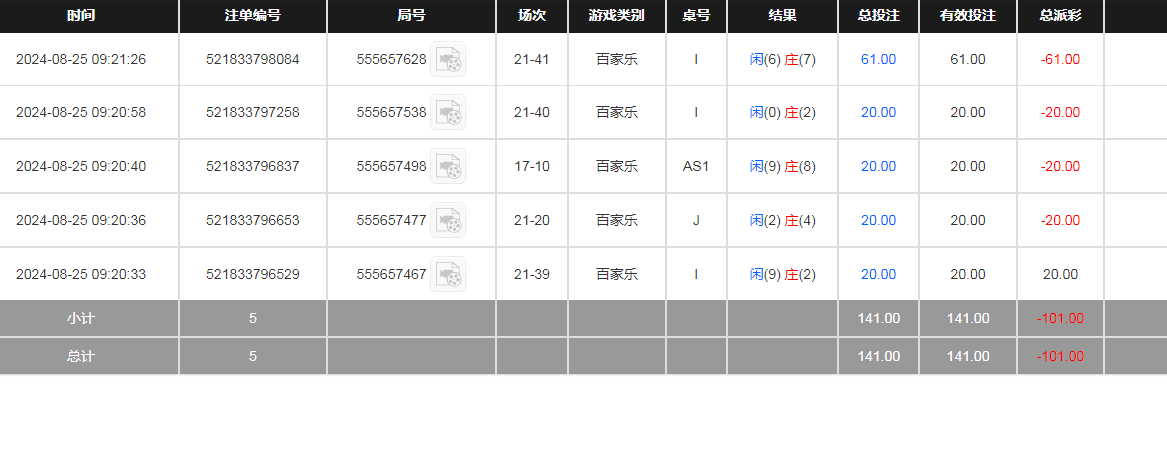Screen dimensions: 1167x474
Task: Open total bet amount 61.00 link
Action: [878, 60]
